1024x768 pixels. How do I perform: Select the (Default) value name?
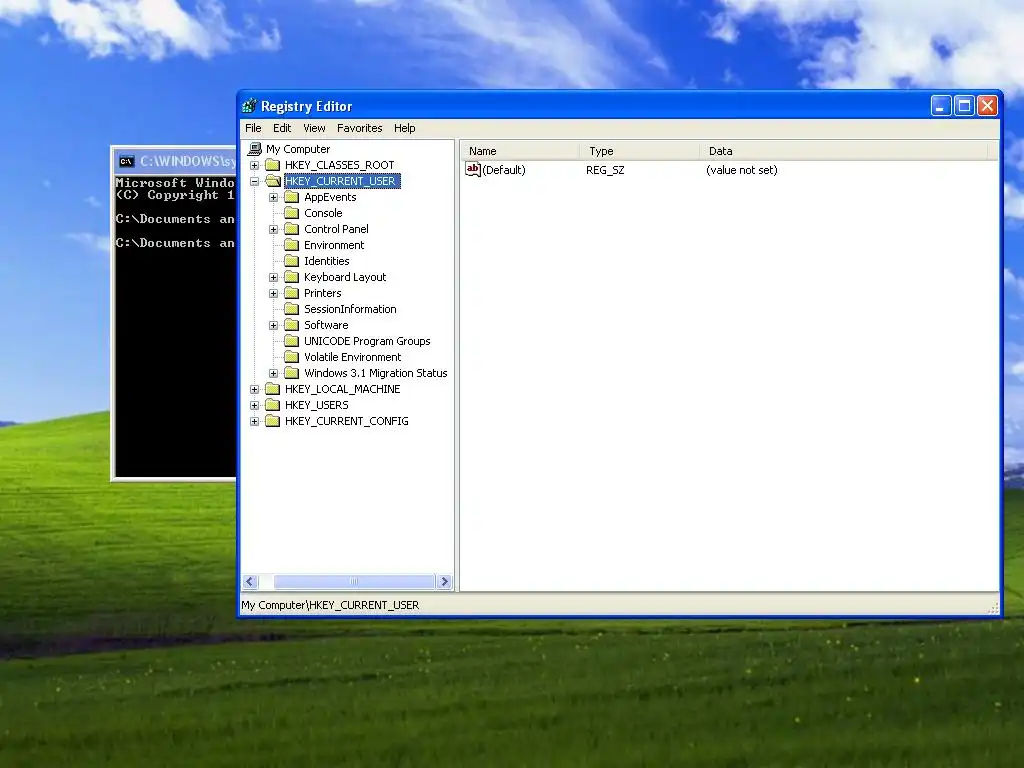pos(504,170)
